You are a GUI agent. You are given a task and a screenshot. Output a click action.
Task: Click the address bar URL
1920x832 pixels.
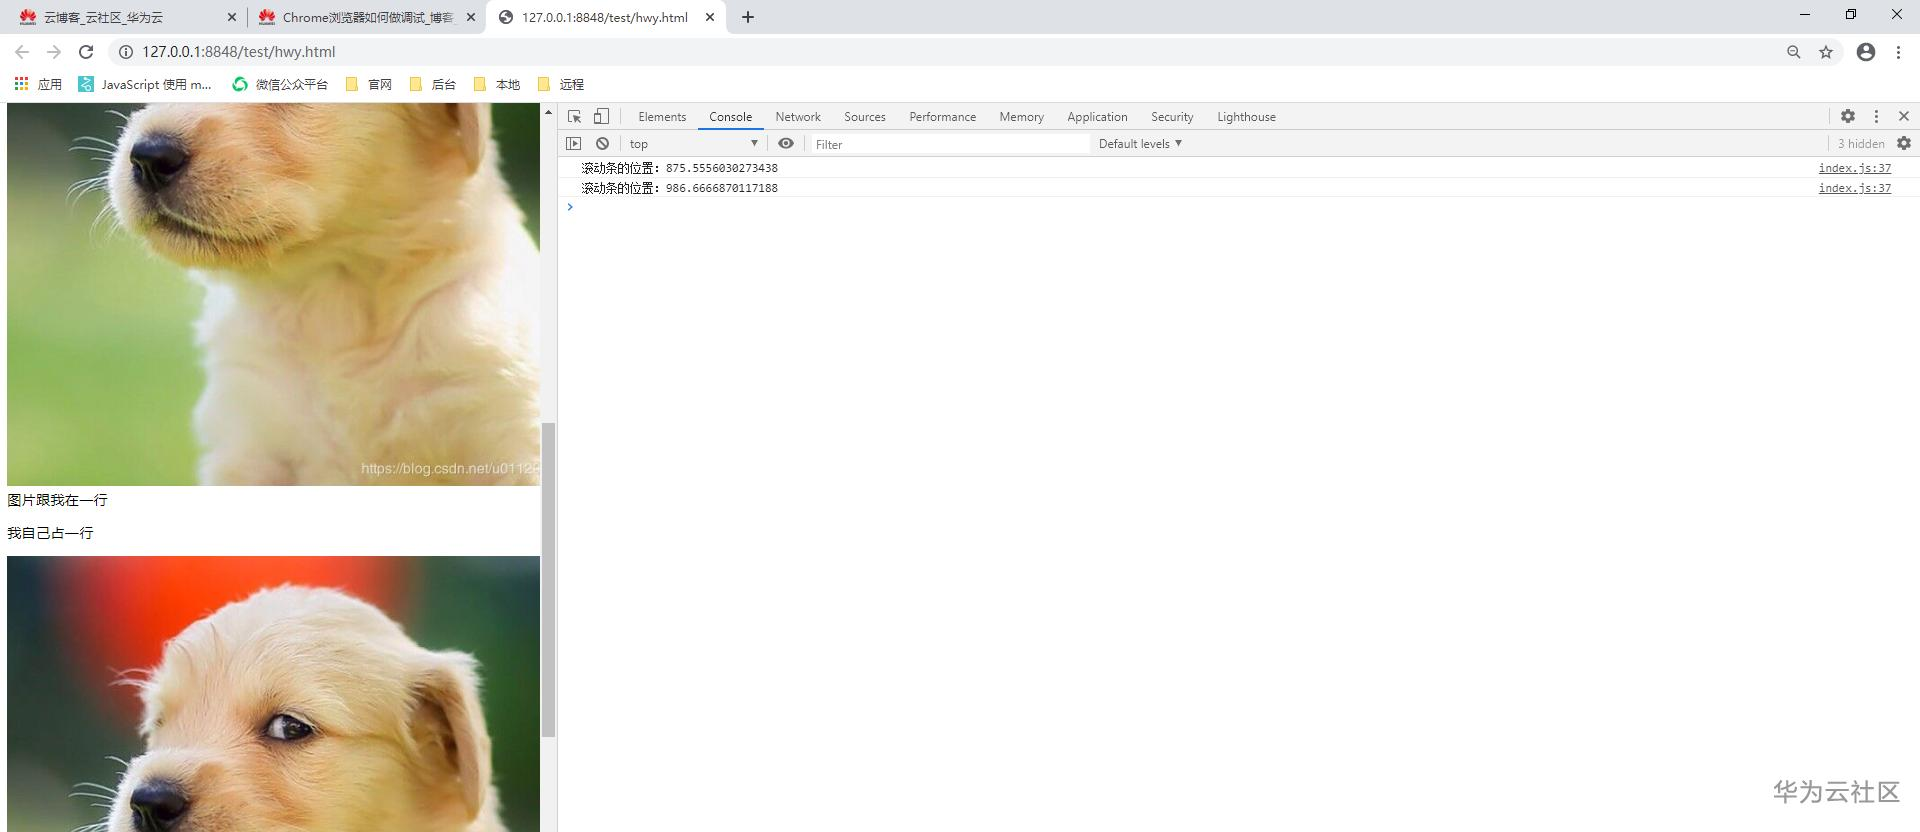238,52
